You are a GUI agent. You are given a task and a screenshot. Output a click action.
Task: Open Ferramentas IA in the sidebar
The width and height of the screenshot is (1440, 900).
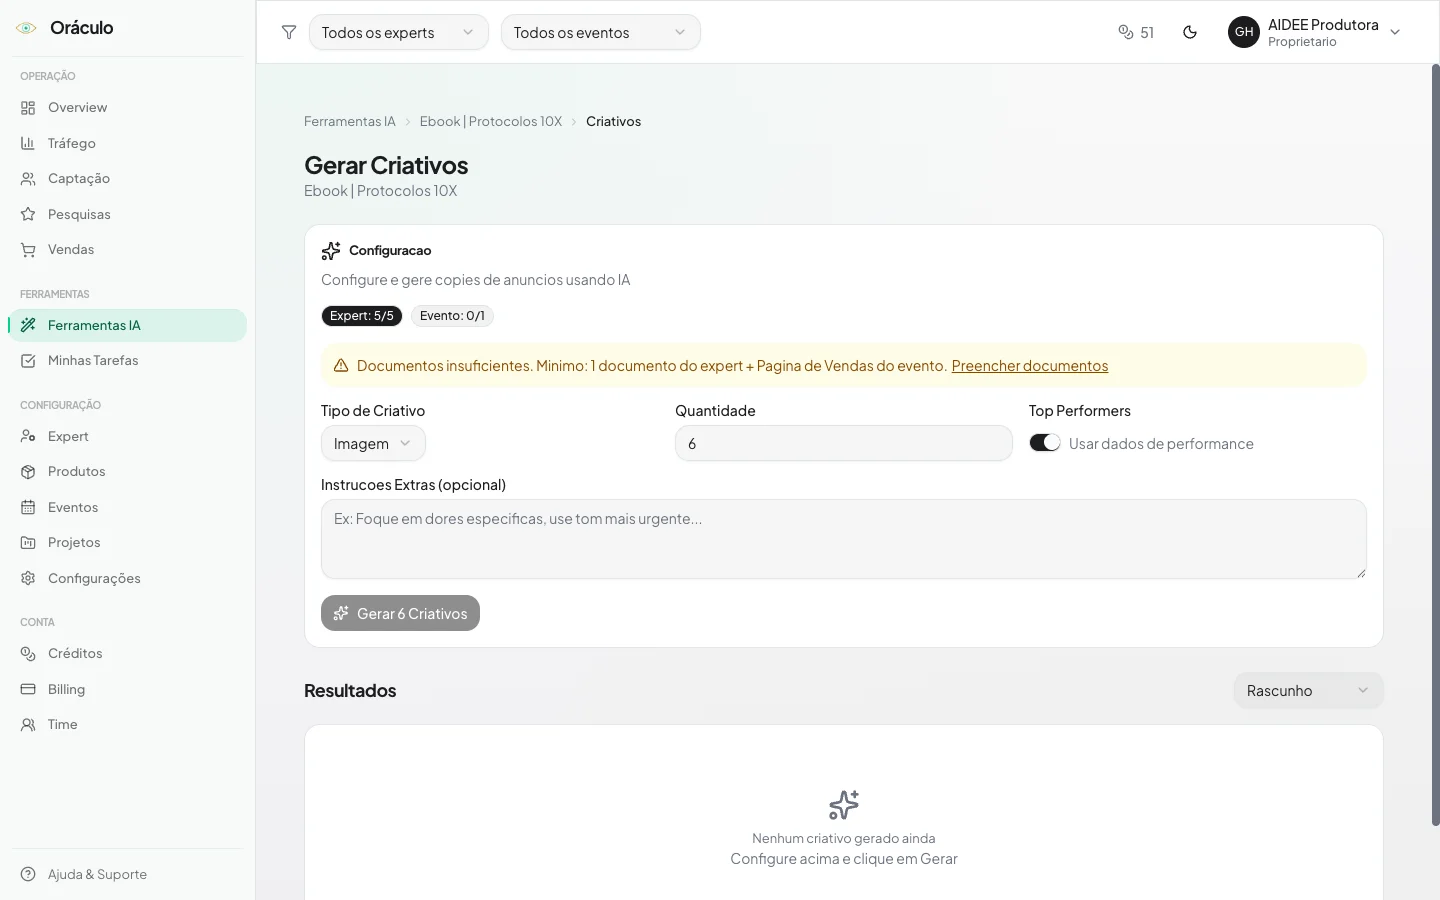(x=127, y=325)
